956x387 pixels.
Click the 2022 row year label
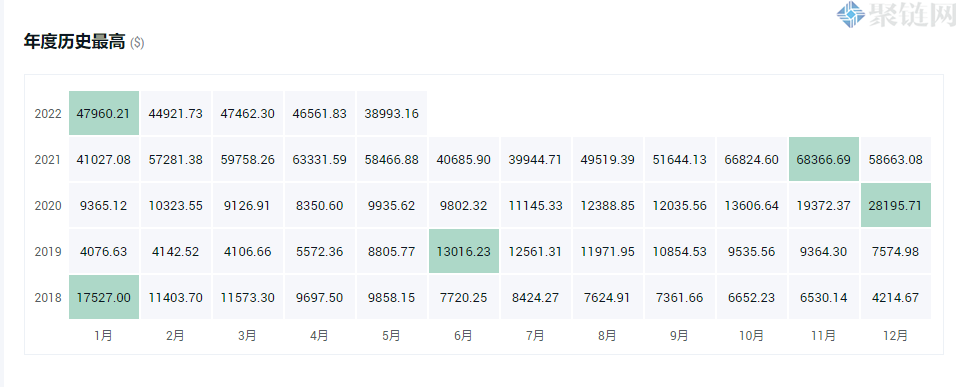(48, 113)
